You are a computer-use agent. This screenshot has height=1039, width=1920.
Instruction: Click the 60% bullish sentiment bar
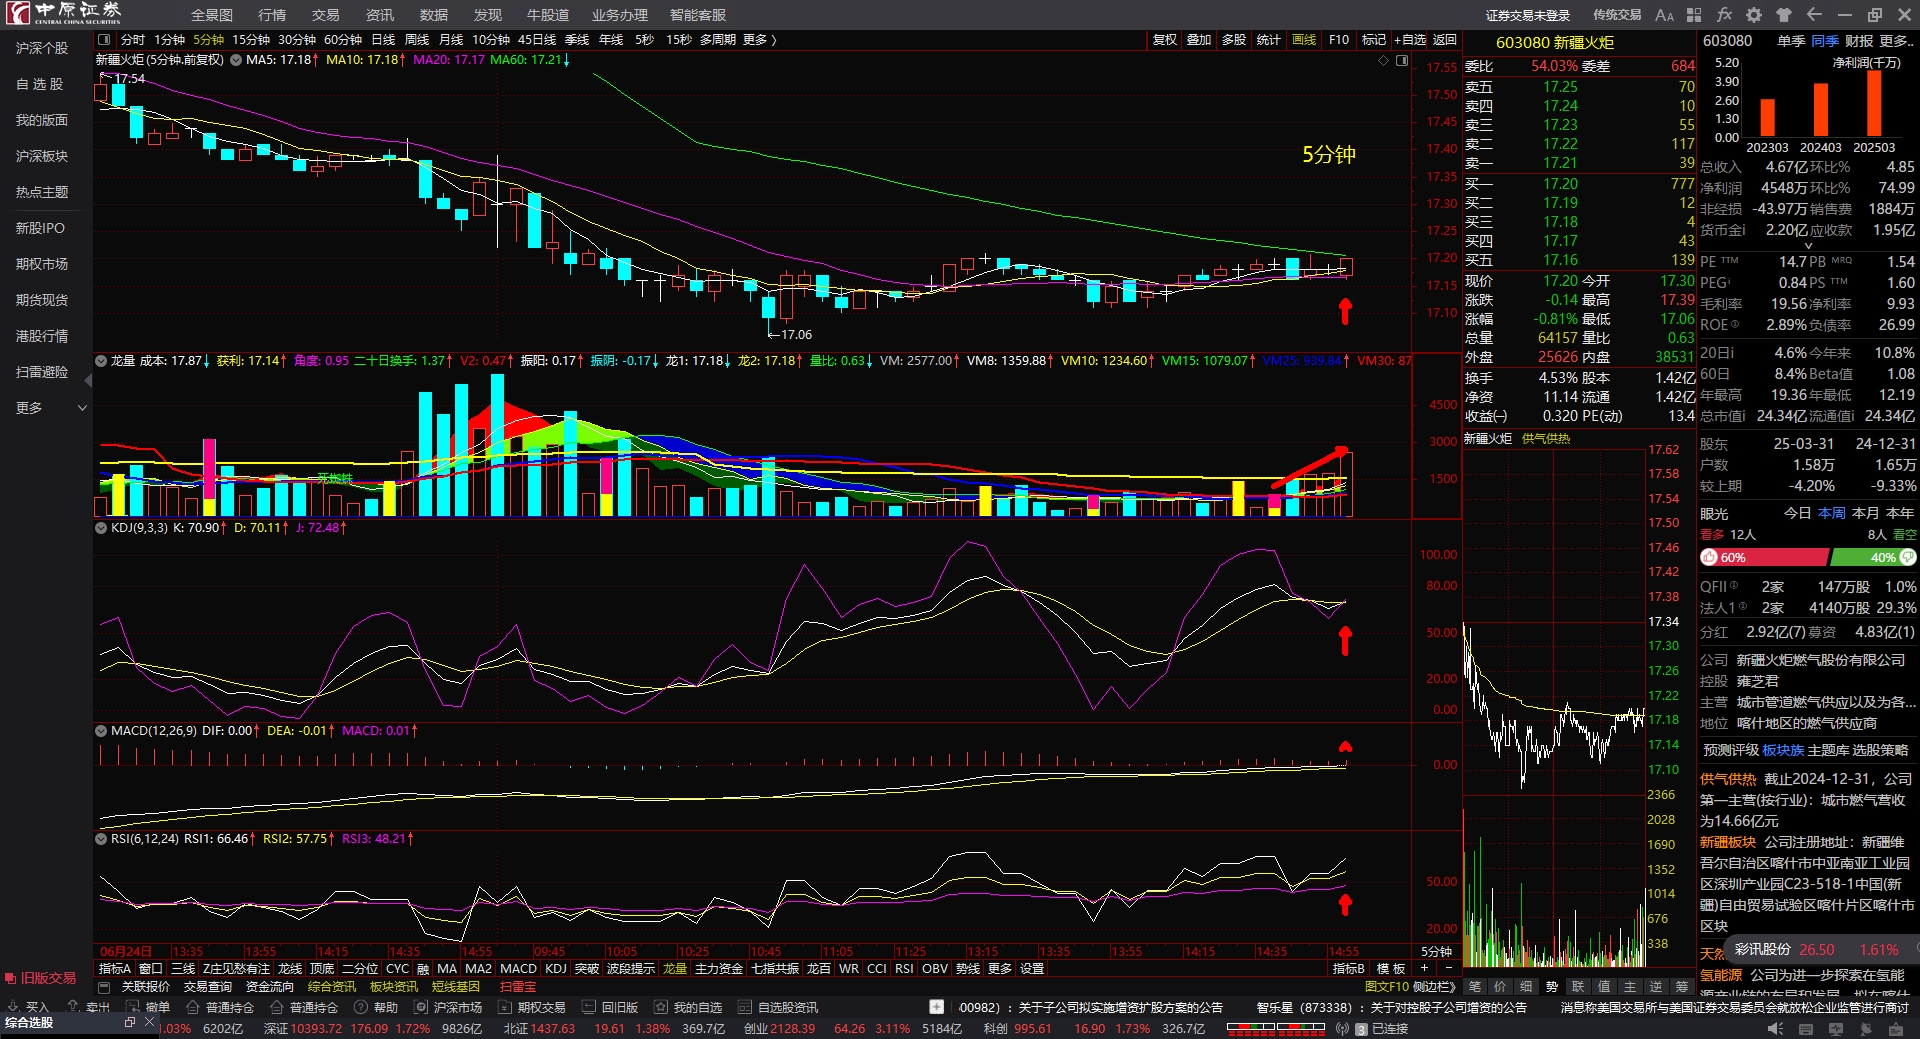[1764, 558]
